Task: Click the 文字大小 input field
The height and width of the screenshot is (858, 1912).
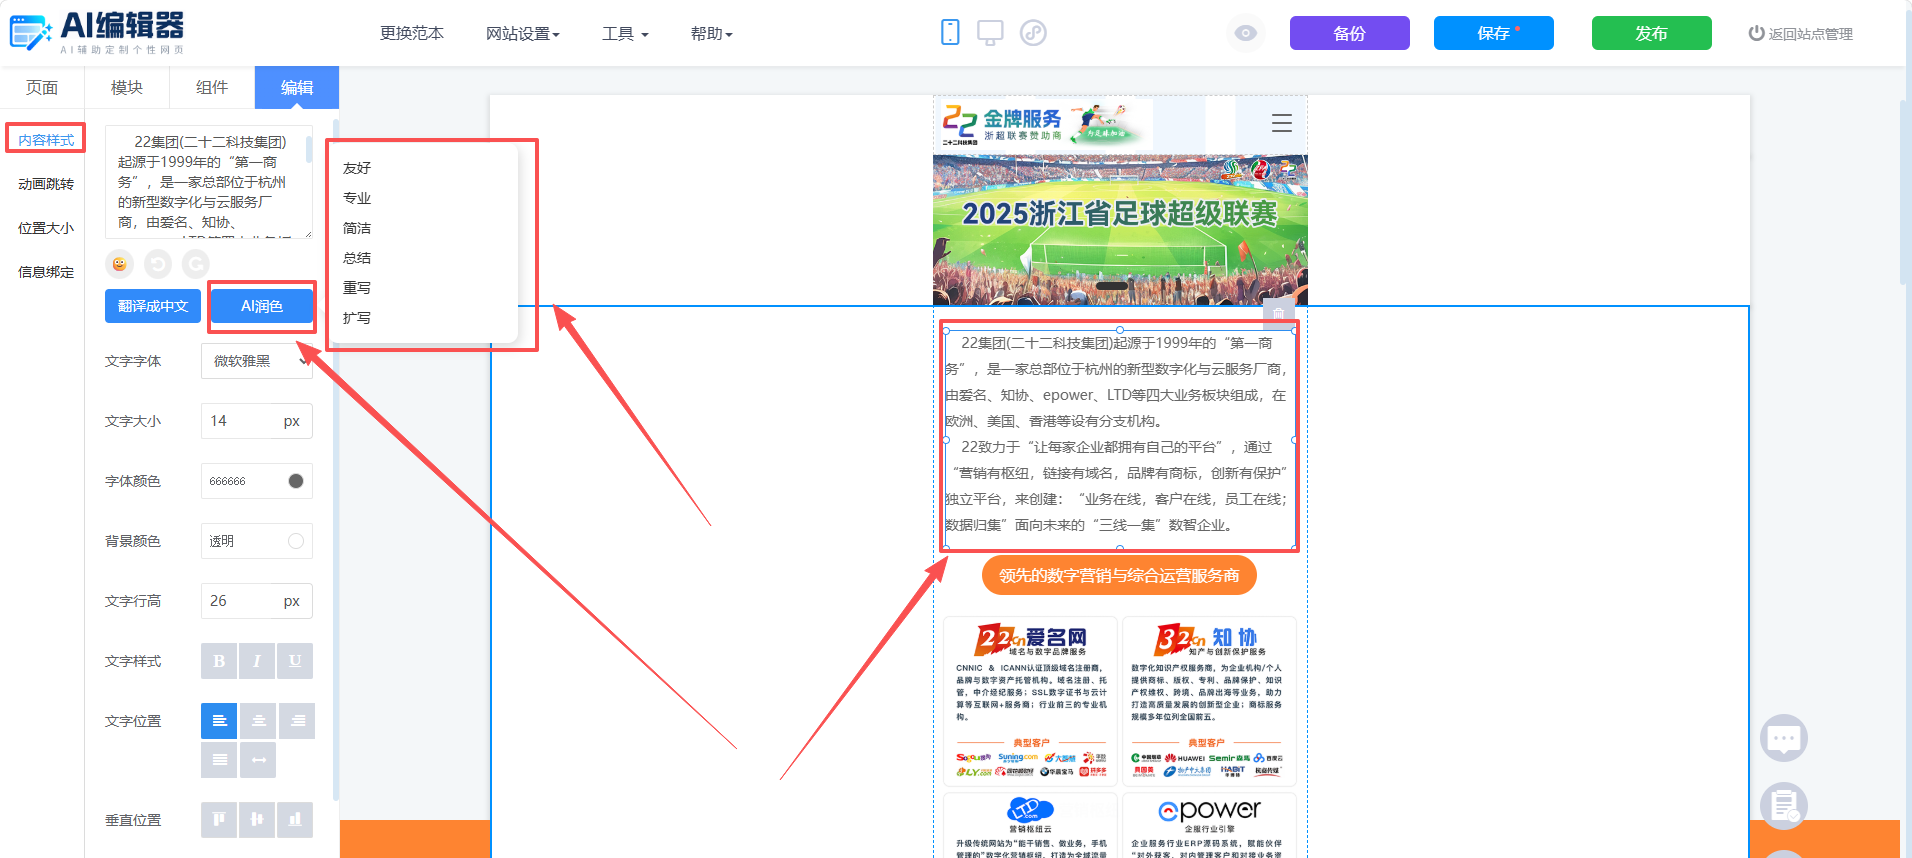Action: (257, 421)
